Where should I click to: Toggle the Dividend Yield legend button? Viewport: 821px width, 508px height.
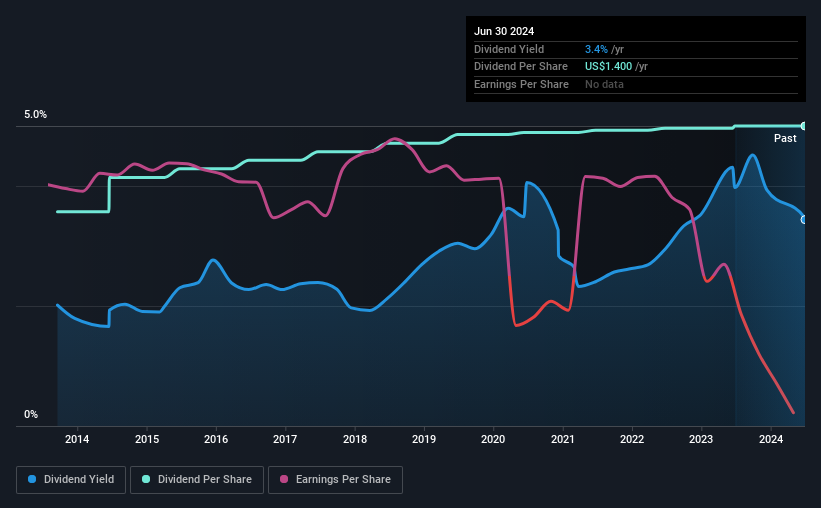coord(71,480)
